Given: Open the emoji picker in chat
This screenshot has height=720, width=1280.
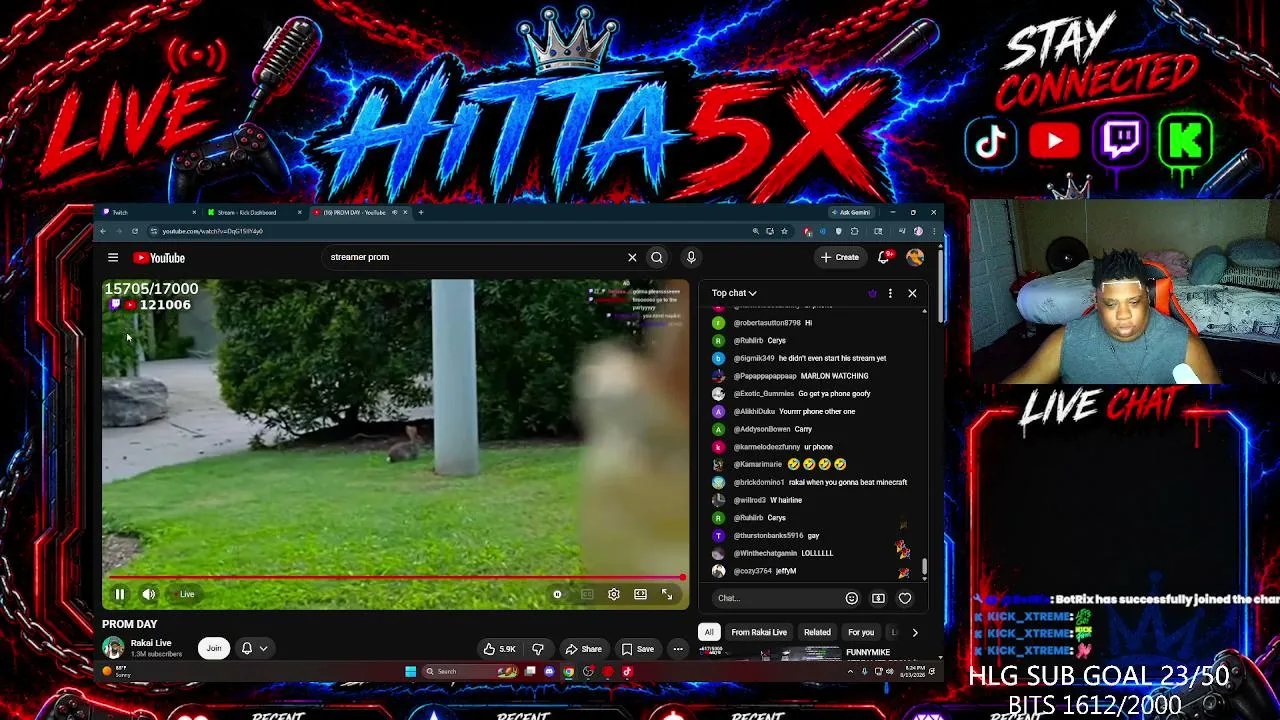Looking at the screenshot, I should 852,598.
